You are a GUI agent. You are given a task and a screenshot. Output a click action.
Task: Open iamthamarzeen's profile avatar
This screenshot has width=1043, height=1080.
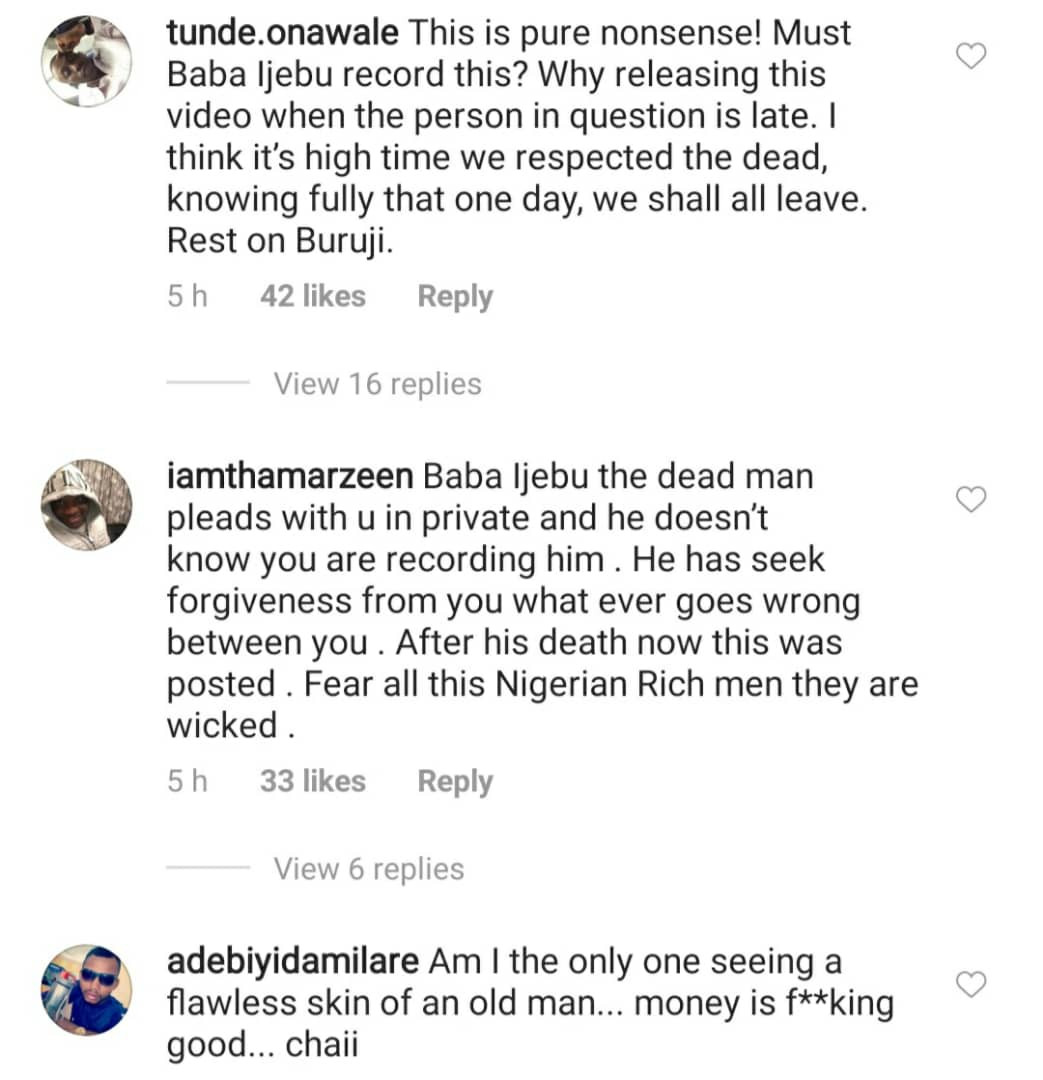[x=86, y=505]
